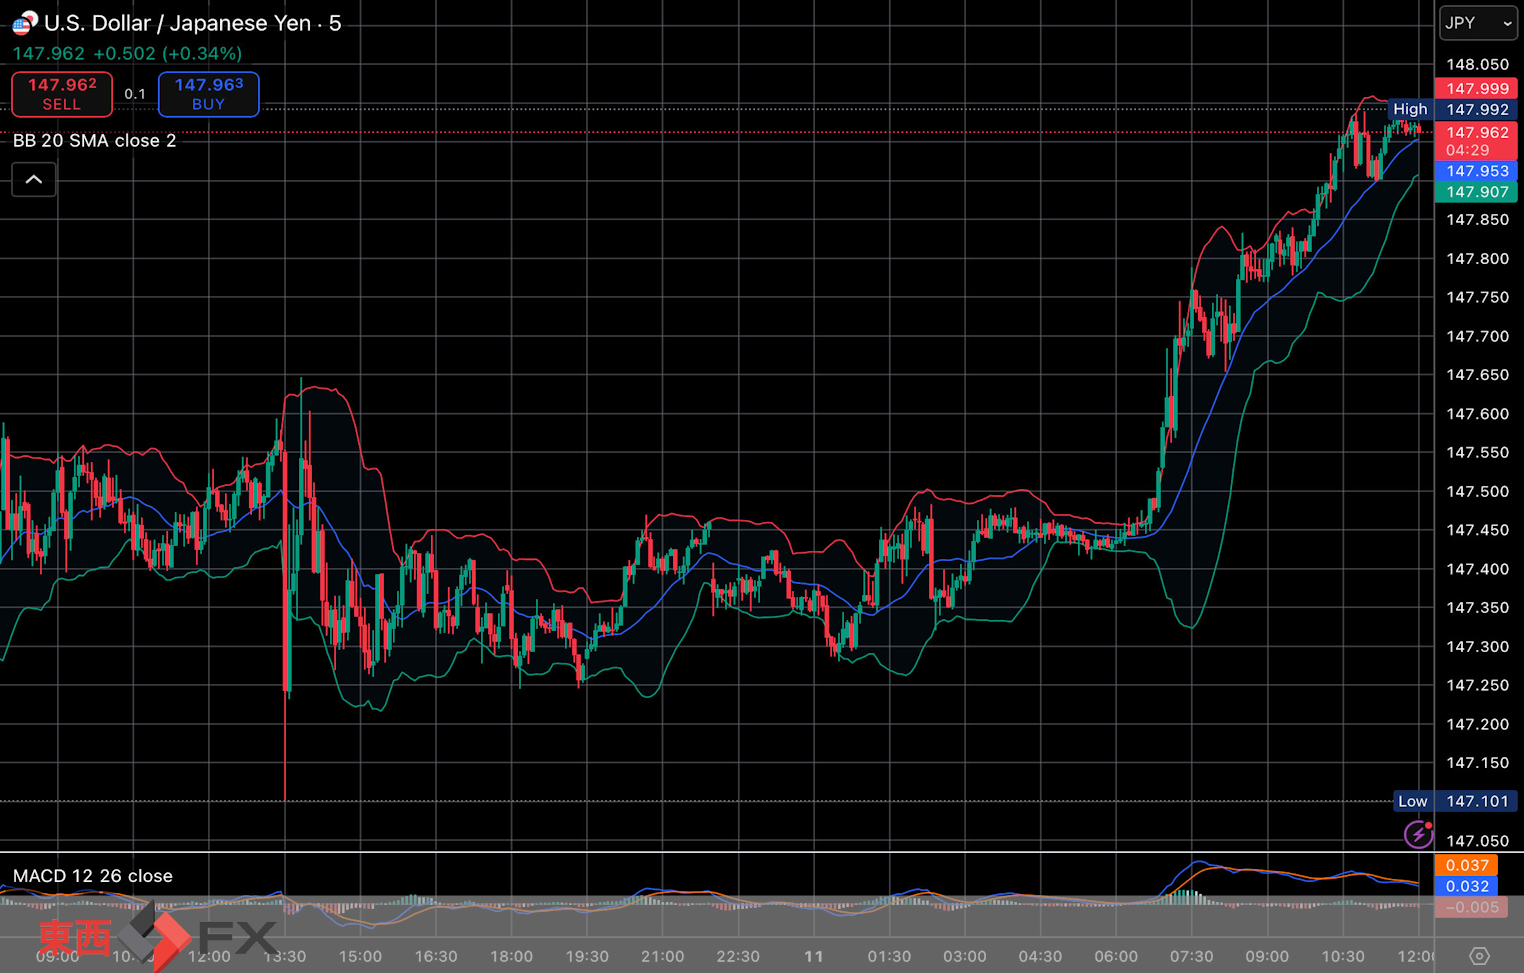Viewport: 1524px width, 973px height.
Task: Click the green 147.907 Bollinger band tag
Action: [x=1477, y=192]
